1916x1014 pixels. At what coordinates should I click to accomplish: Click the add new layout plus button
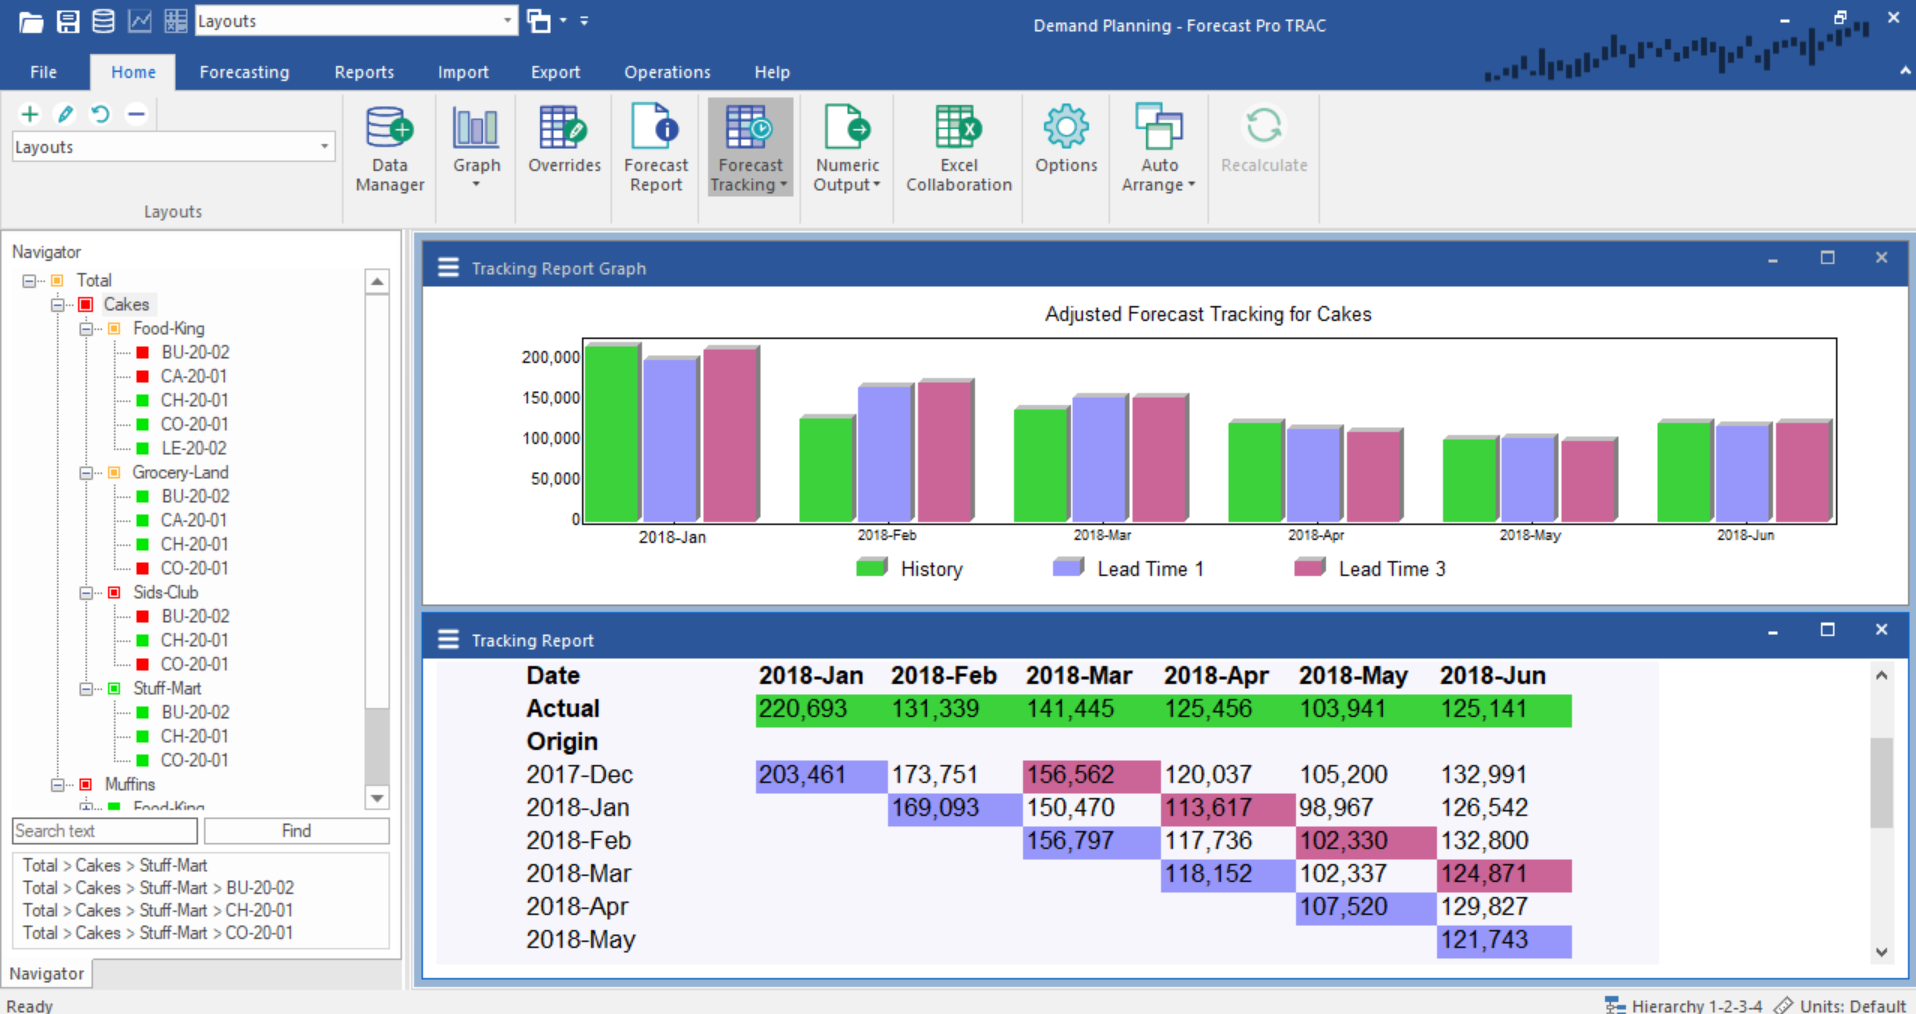pos(29,113)
